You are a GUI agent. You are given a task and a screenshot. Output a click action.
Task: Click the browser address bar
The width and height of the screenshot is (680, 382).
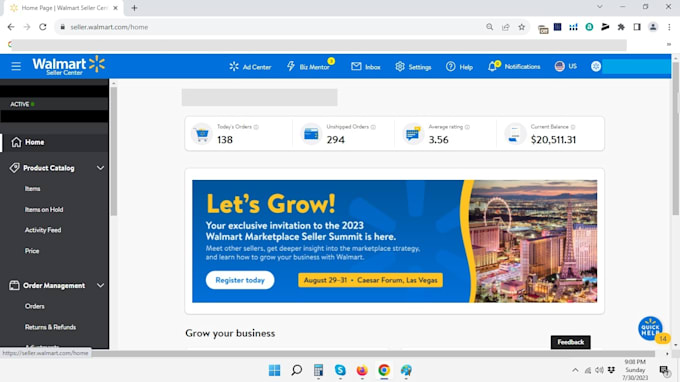(x=273, y=27)
